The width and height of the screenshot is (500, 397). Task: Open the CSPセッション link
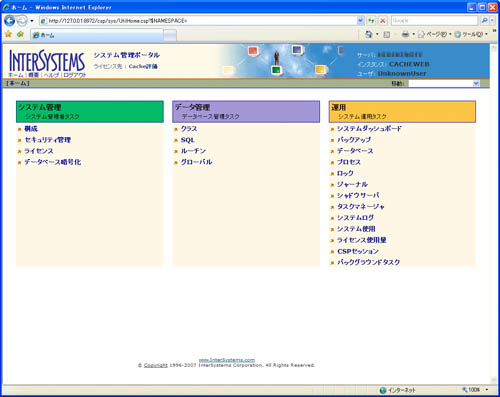click(x=358, y=251)
